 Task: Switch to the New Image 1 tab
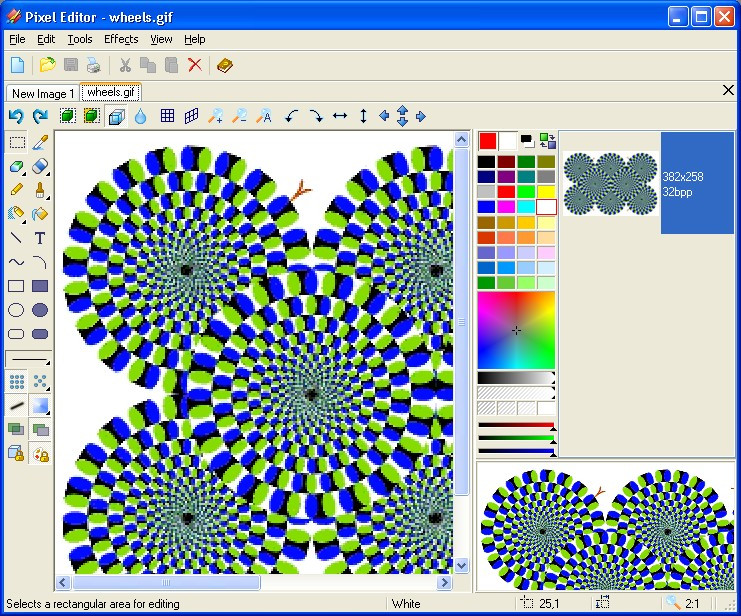point(43,94)
